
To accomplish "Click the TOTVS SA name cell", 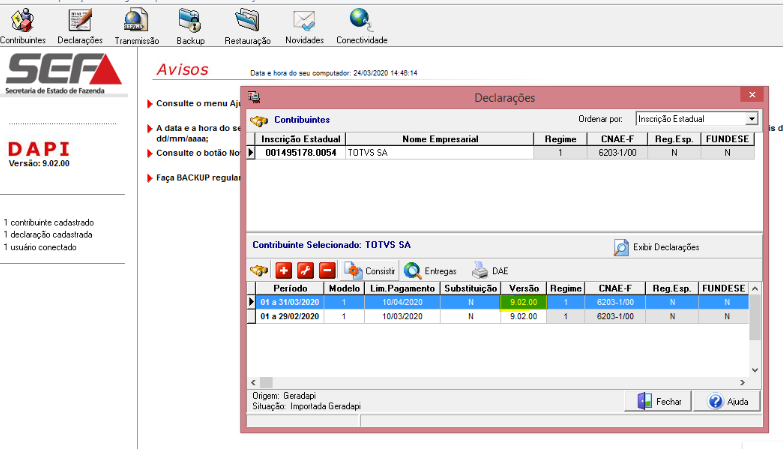I will pos(439,153).
